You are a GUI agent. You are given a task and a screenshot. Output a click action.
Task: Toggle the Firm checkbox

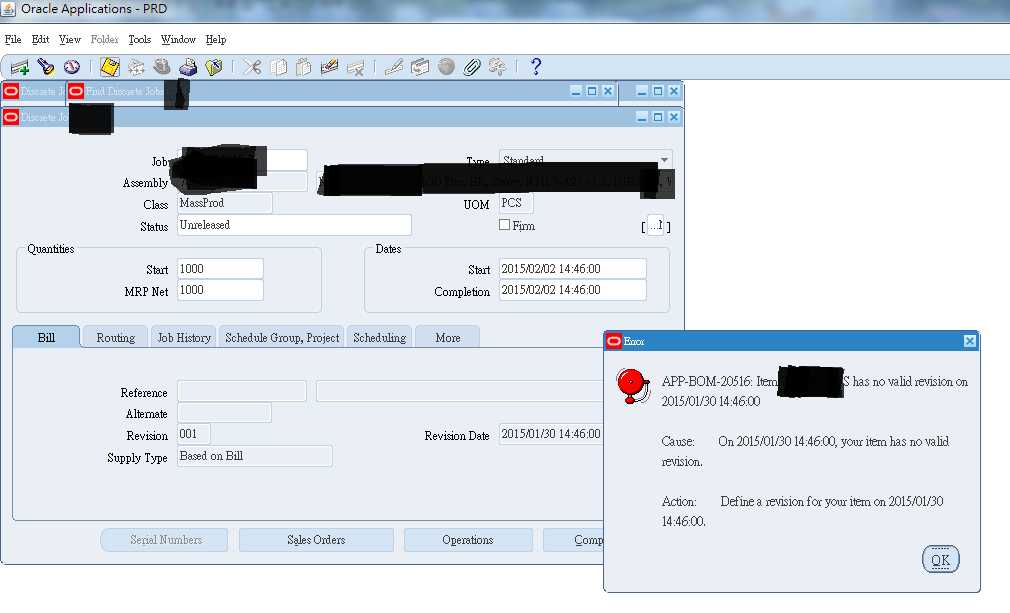[504, 225]
